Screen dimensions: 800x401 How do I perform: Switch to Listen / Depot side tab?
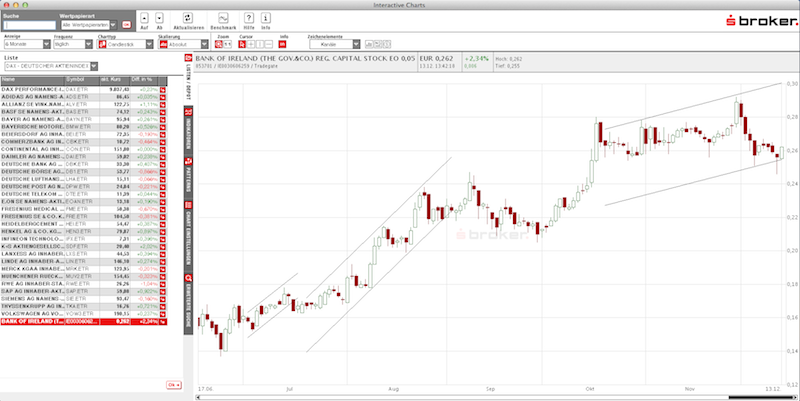[x=188, y=77]
